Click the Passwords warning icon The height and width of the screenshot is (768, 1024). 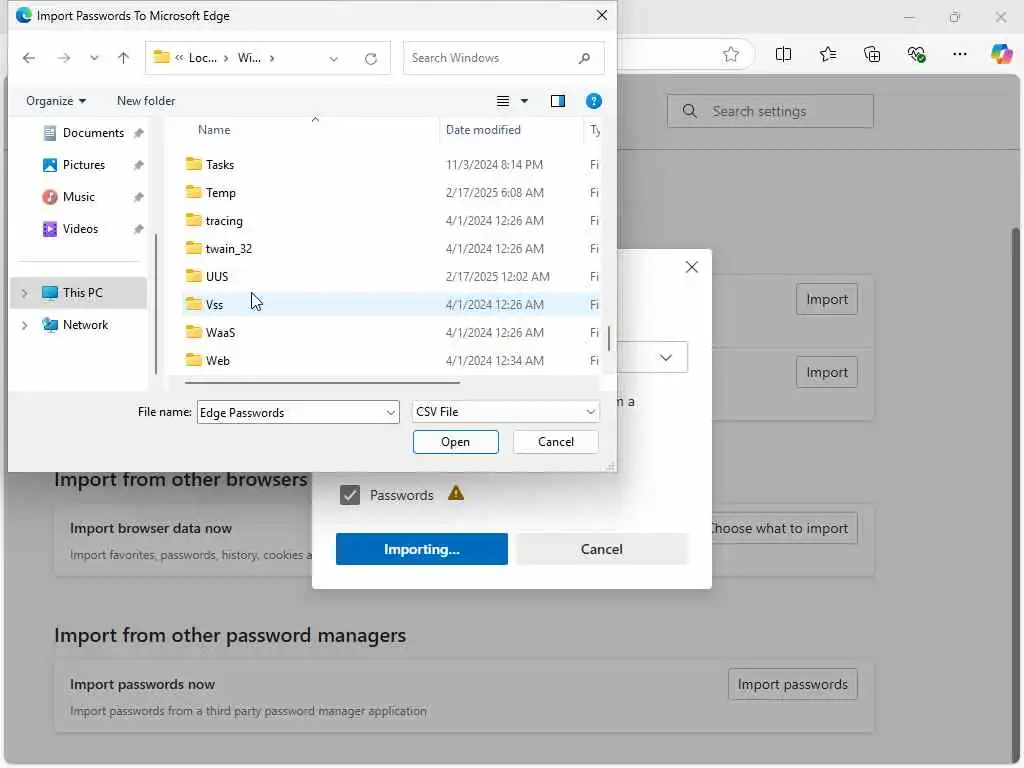click(456, 494)
